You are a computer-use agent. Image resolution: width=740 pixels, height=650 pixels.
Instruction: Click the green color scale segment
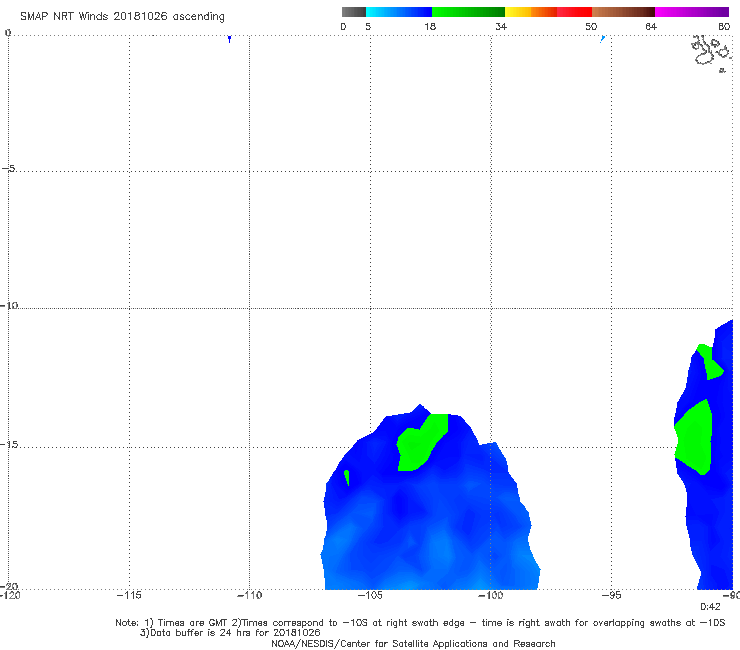tap(468, 12)
